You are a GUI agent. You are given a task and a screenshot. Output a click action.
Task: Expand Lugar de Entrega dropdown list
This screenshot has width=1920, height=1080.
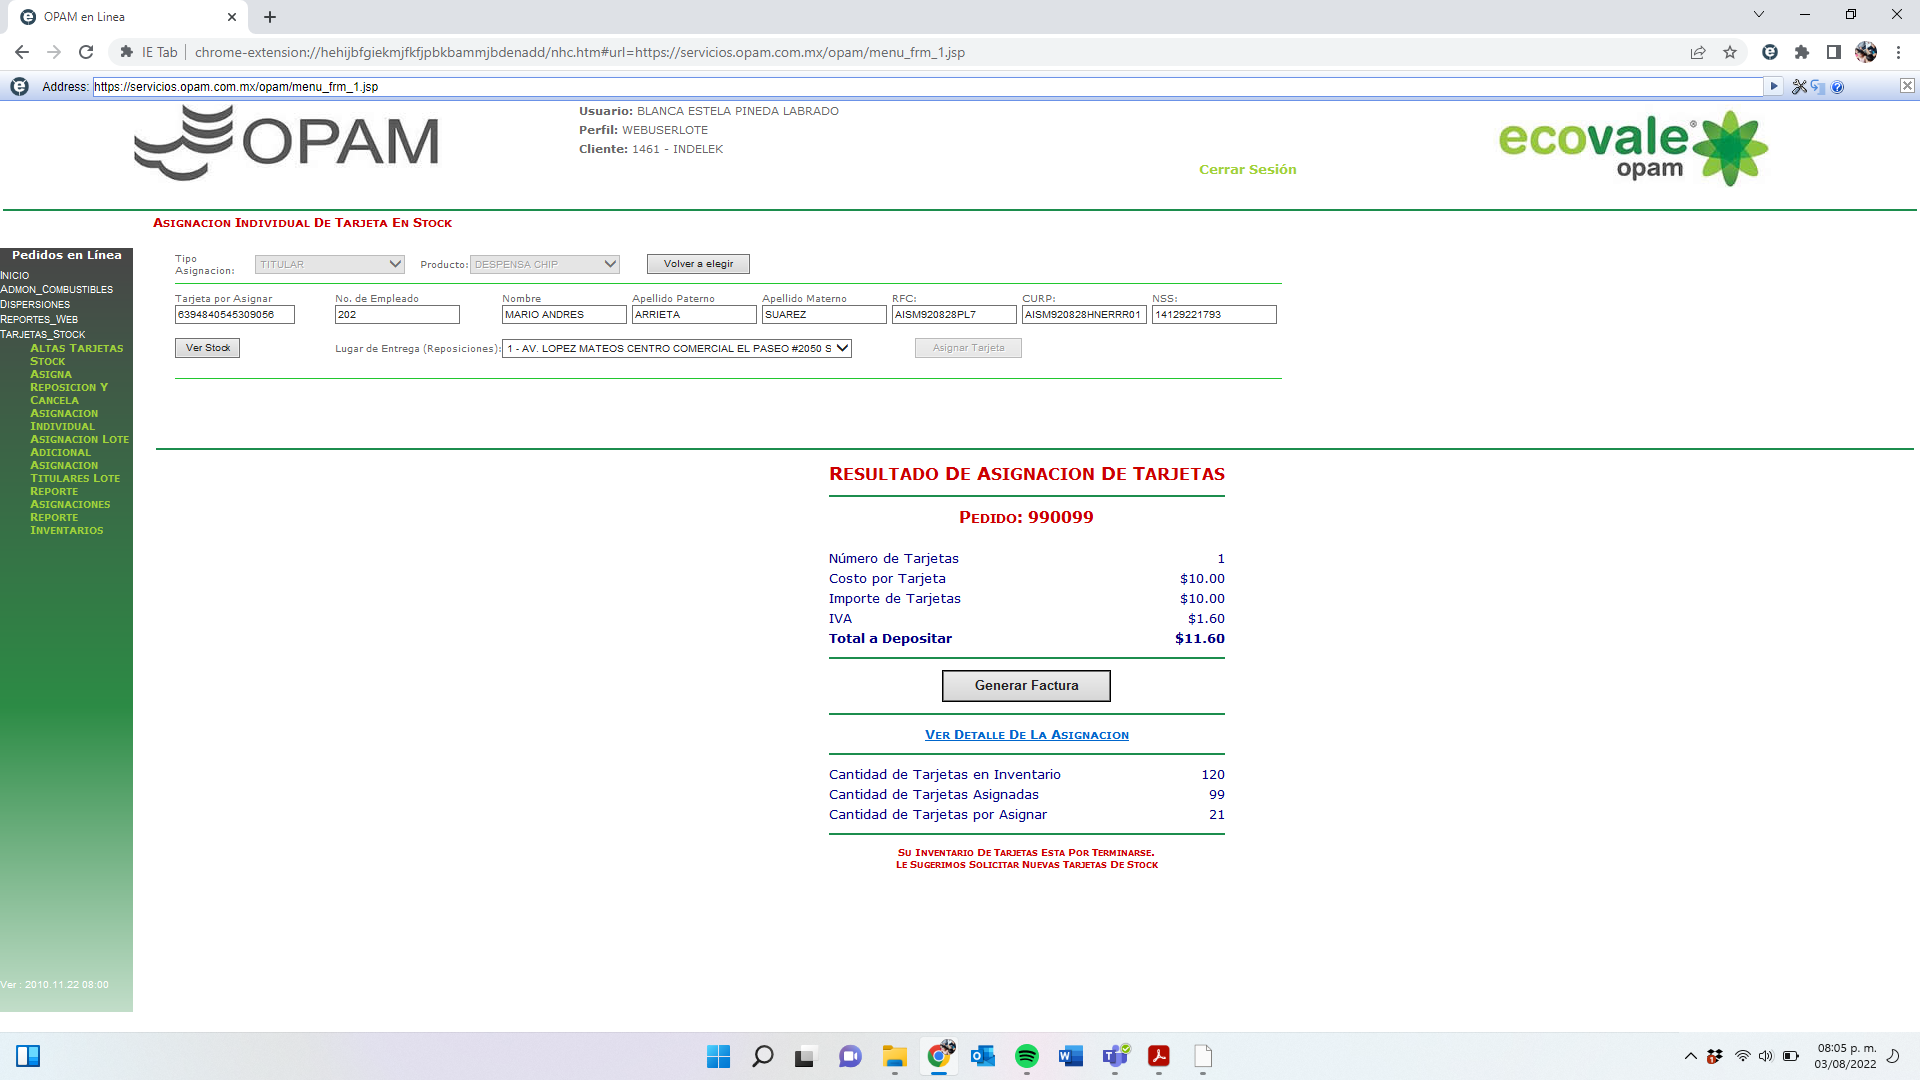pos(677,348)
